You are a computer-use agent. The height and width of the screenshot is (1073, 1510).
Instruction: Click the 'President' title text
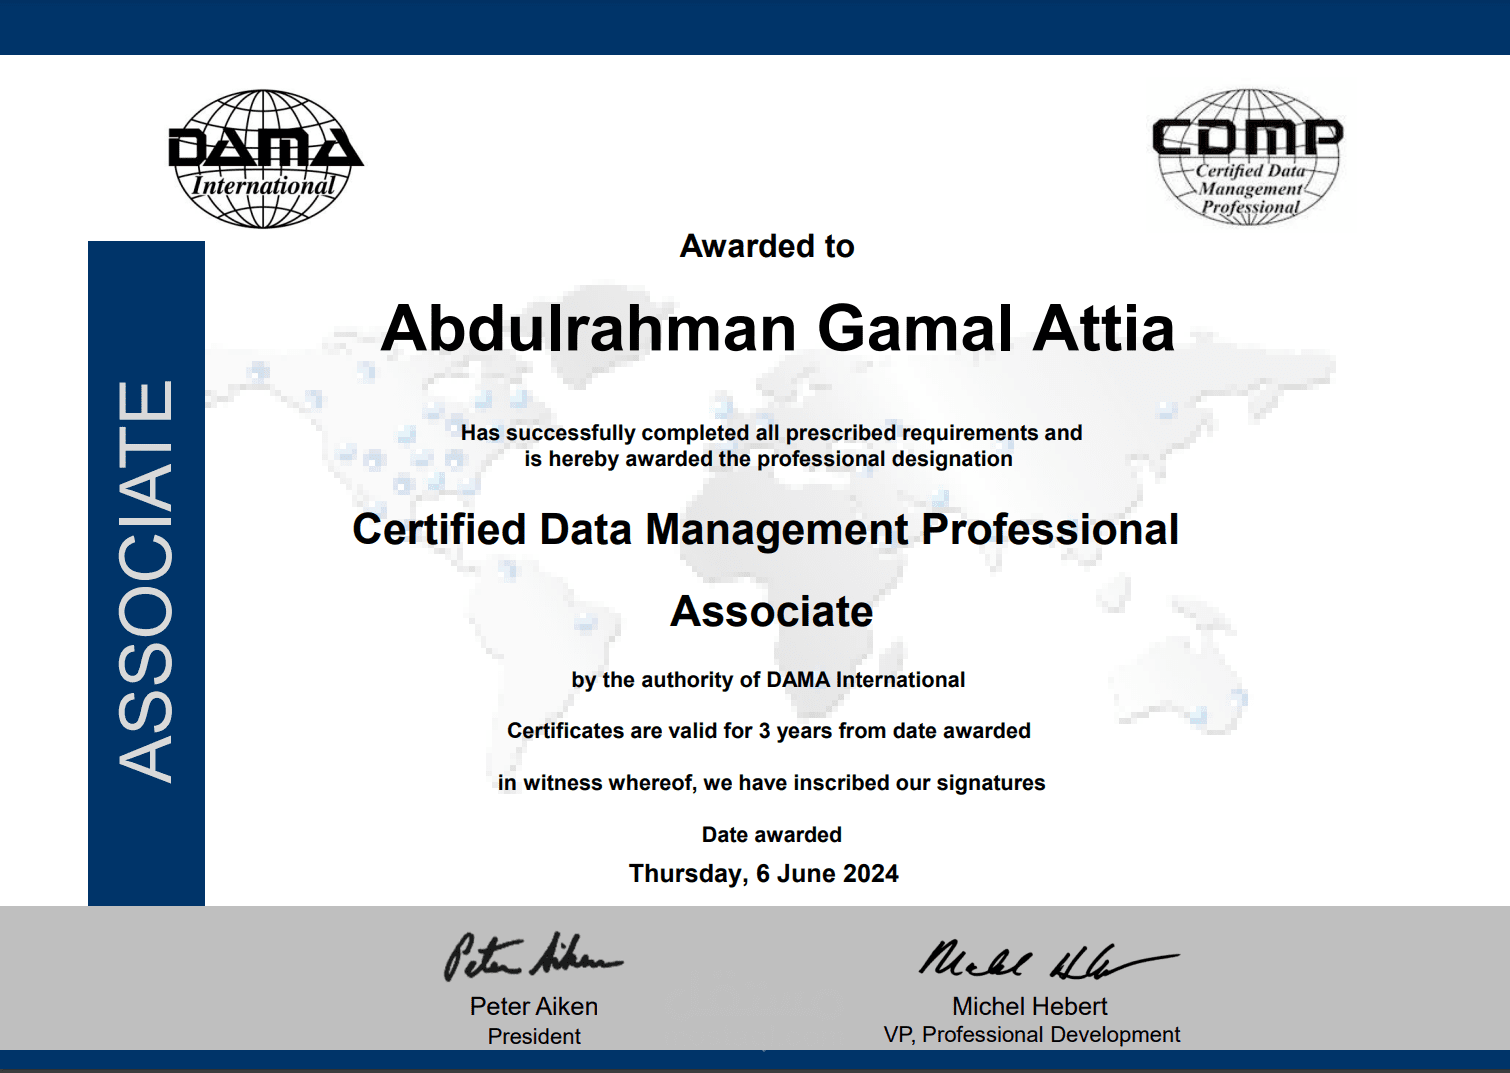point(534,1037)
